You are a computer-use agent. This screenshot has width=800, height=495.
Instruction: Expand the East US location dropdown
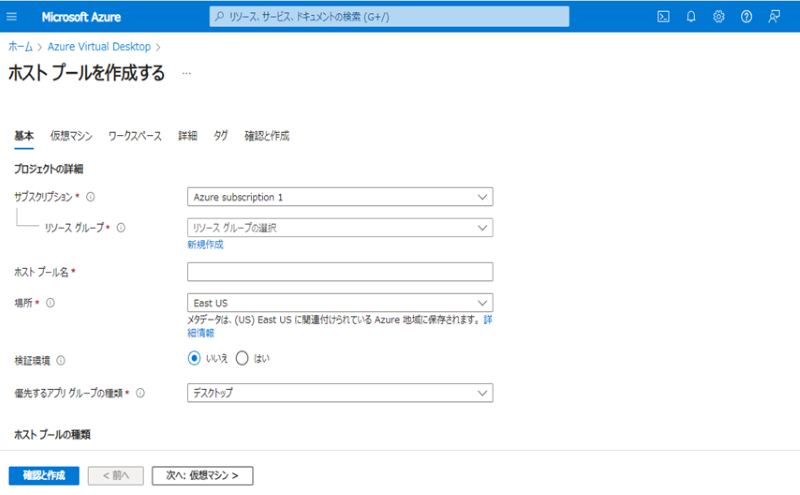(340, 303)
